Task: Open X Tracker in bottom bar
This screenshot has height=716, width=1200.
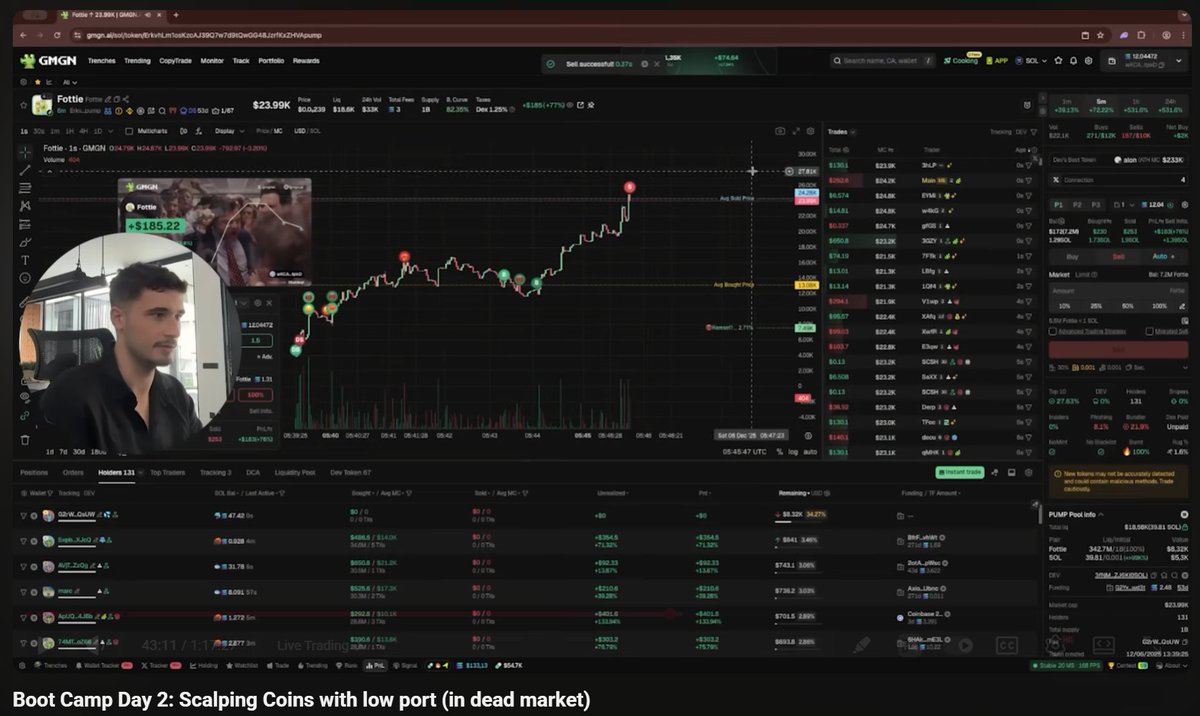Action: coord(161,665)
